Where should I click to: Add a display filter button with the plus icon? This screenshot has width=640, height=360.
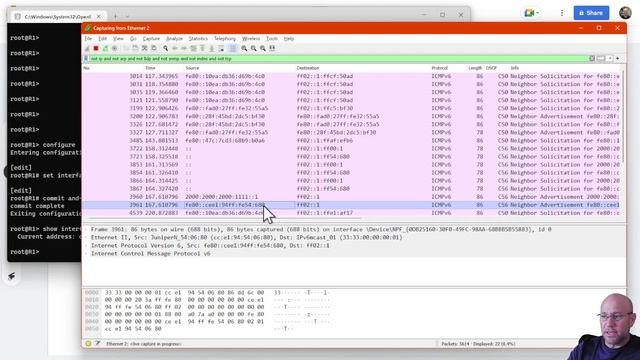click(x=618, y=59)
